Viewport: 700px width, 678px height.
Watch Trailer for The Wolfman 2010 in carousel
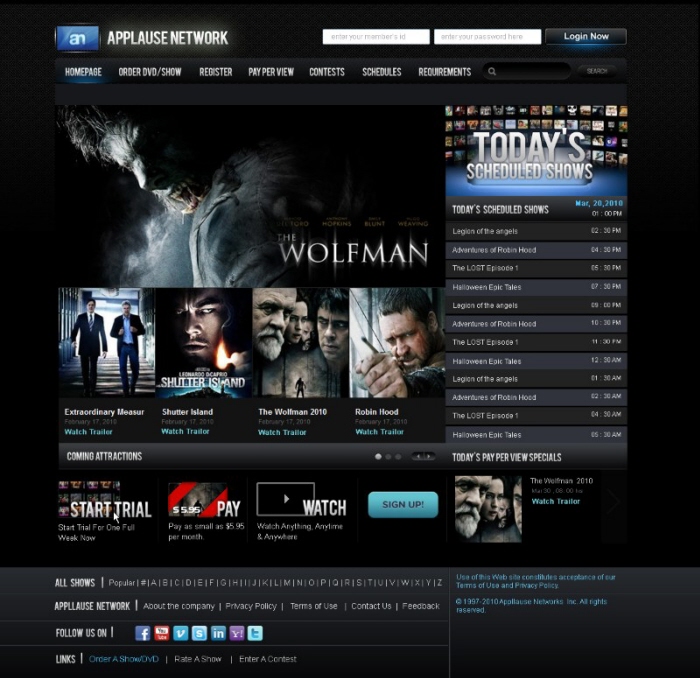(282, 432)
